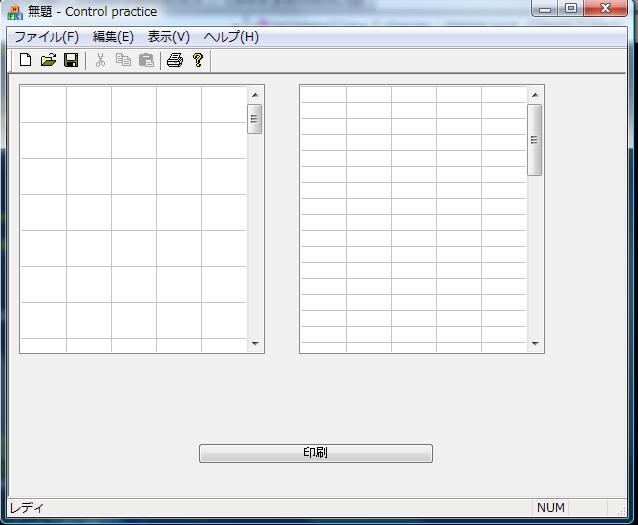Image resolution: width=638 pixels, height=525 pixels.
Task: Click the Copy toolbar icon
Action: click(x=123, y=60)
